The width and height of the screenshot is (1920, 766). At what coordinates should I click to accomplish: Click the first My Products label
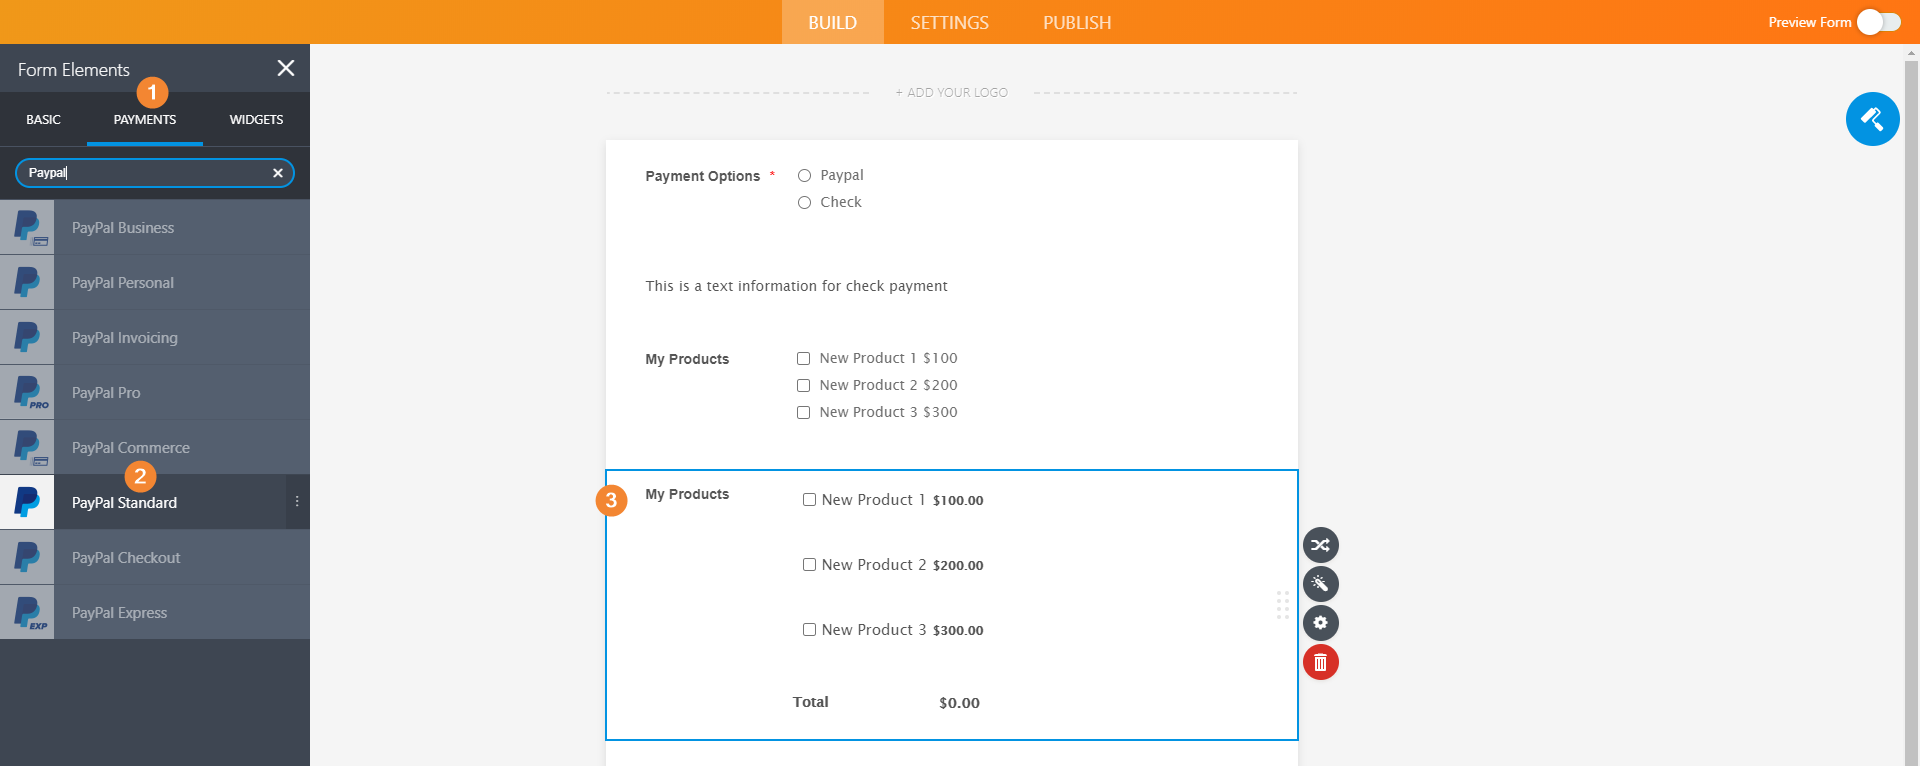(x=687, y=359)
